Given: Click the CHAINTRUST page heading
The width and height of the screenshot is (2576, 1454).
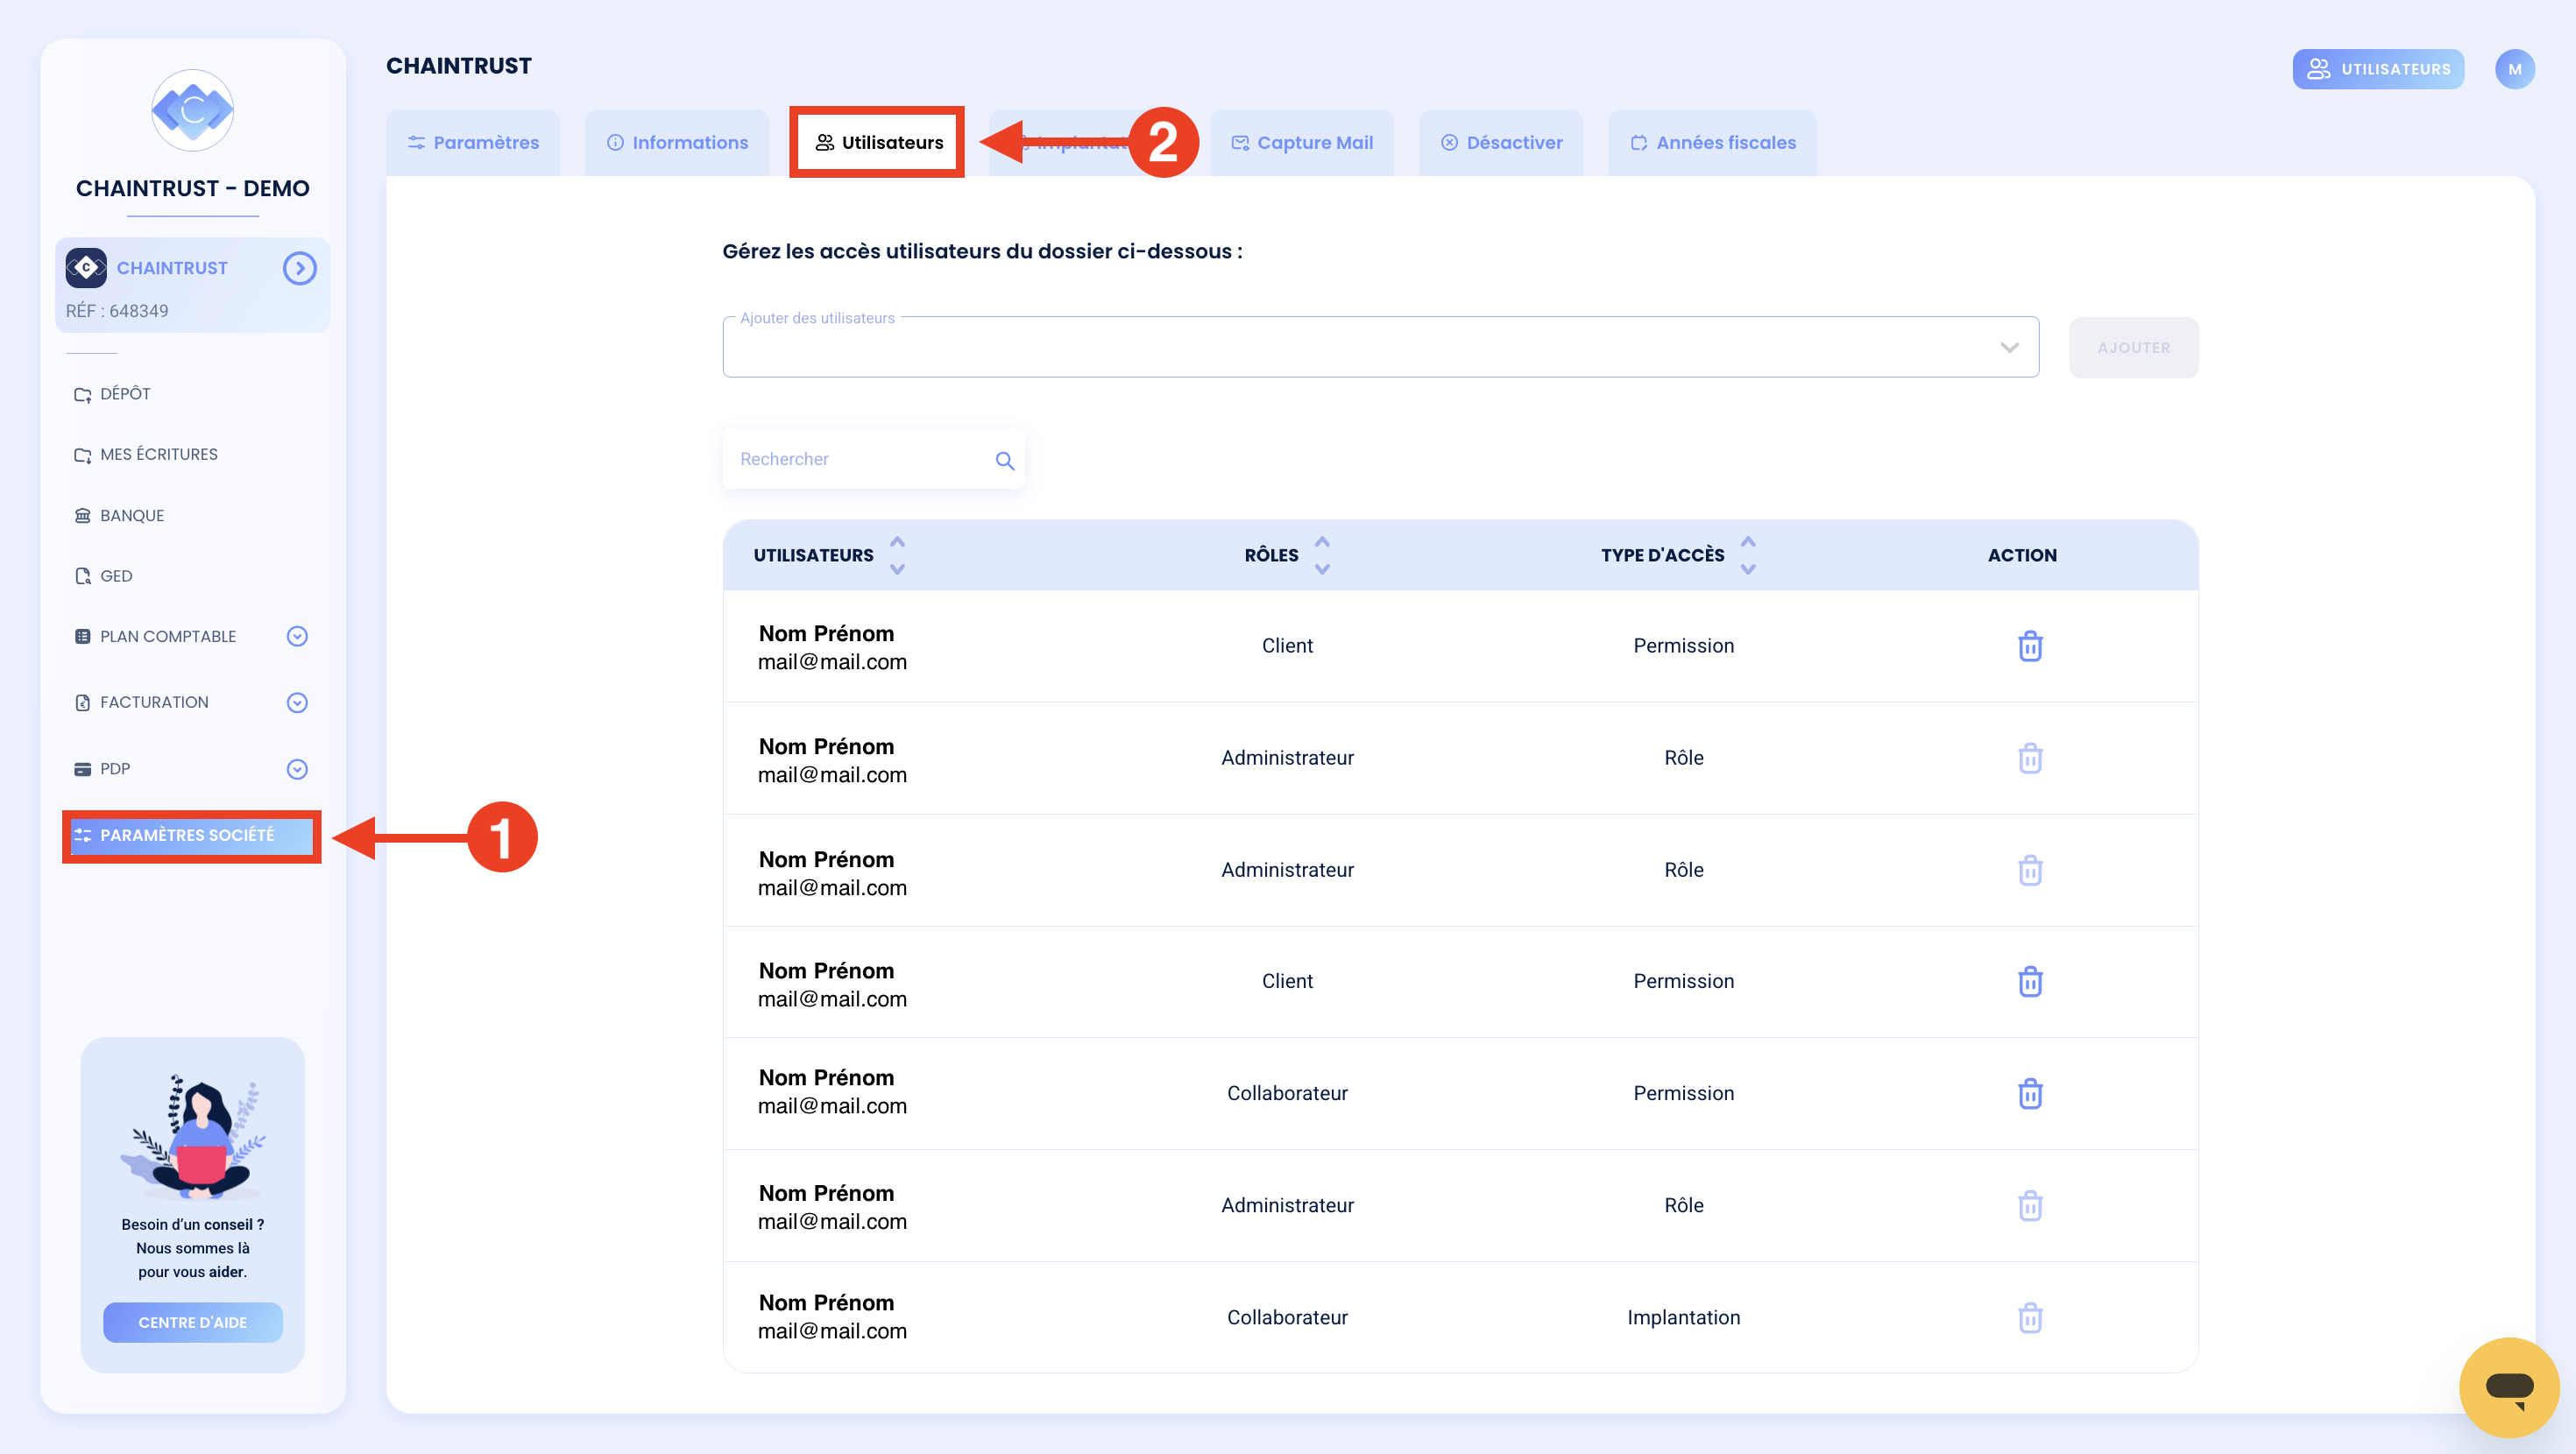Looking at the screenshot, I should click(458, 66).
